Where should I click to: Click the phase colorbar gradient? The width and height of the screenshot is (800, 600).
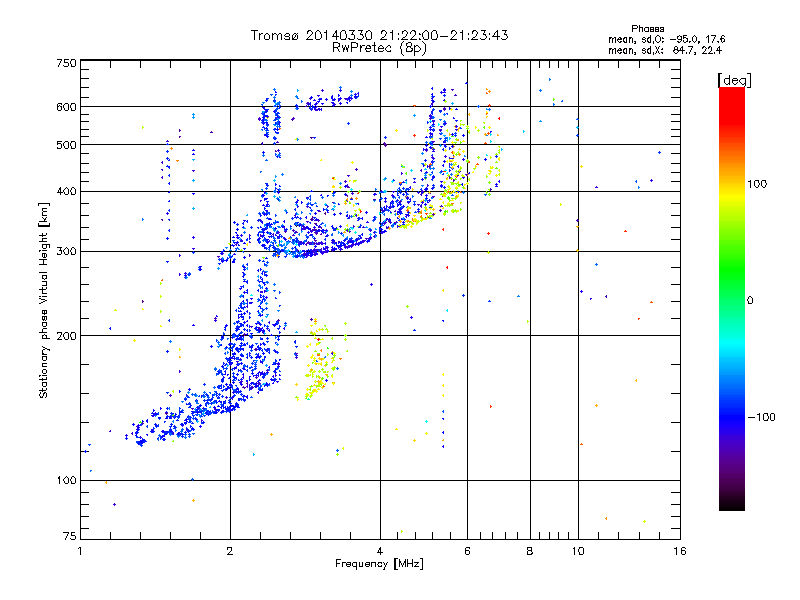(732, 298)
